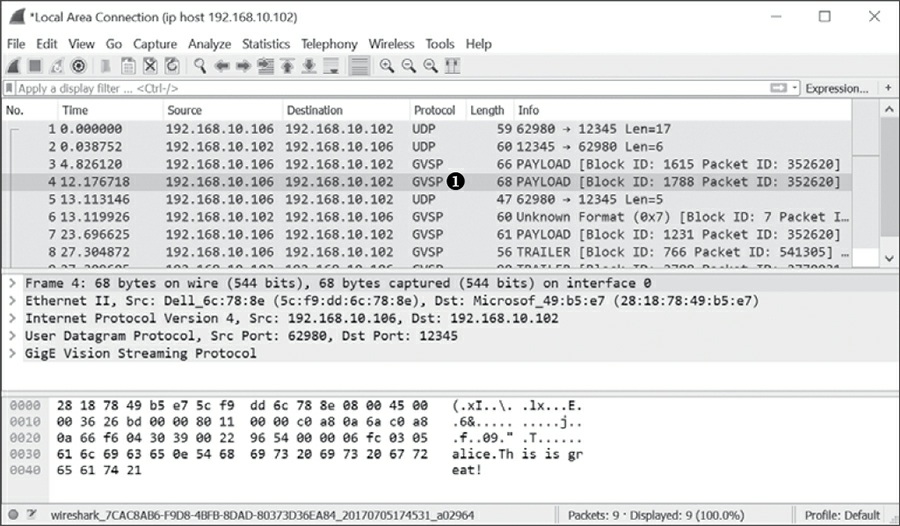This screenshot has height=526, width=900.
Task: Sort by the Info column header
Action: click(x=683, y=110)
